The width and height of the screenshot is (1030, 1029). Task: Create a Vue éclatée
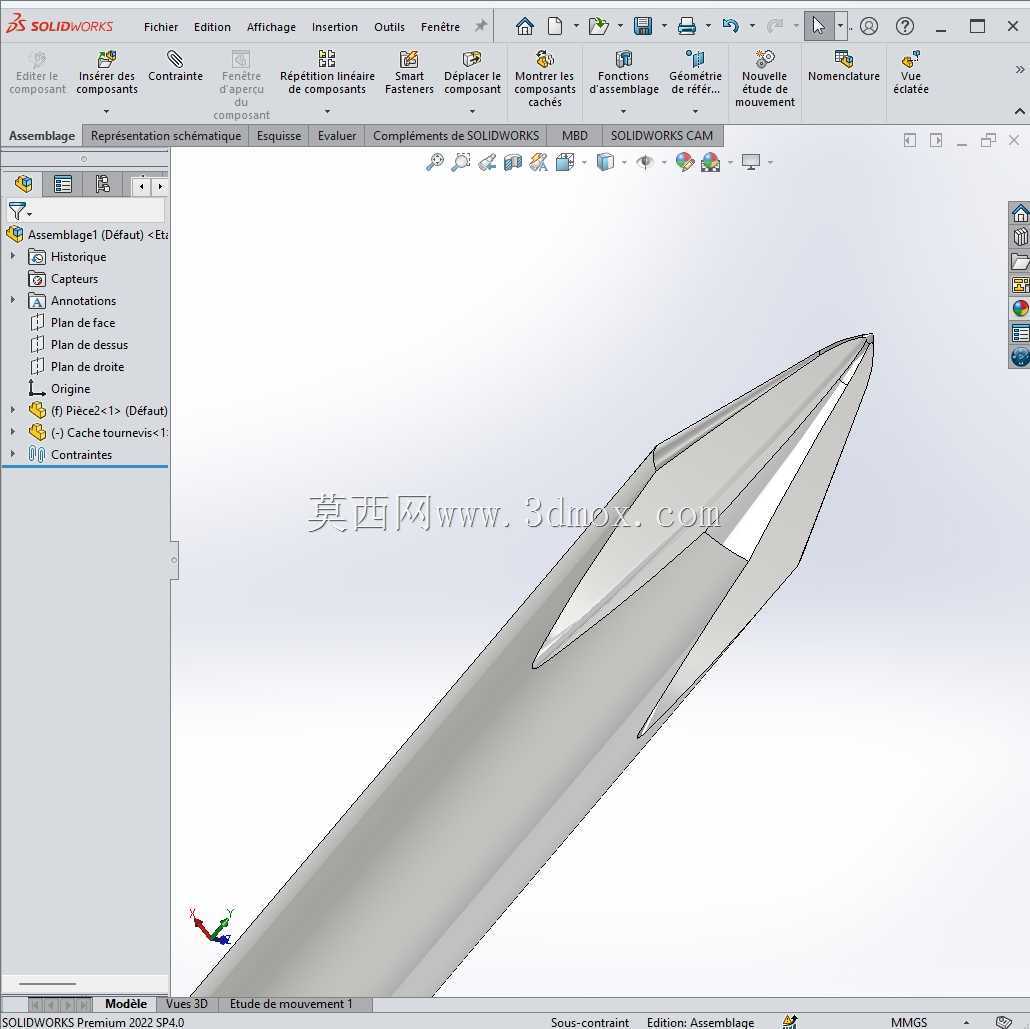click(910, 72)
